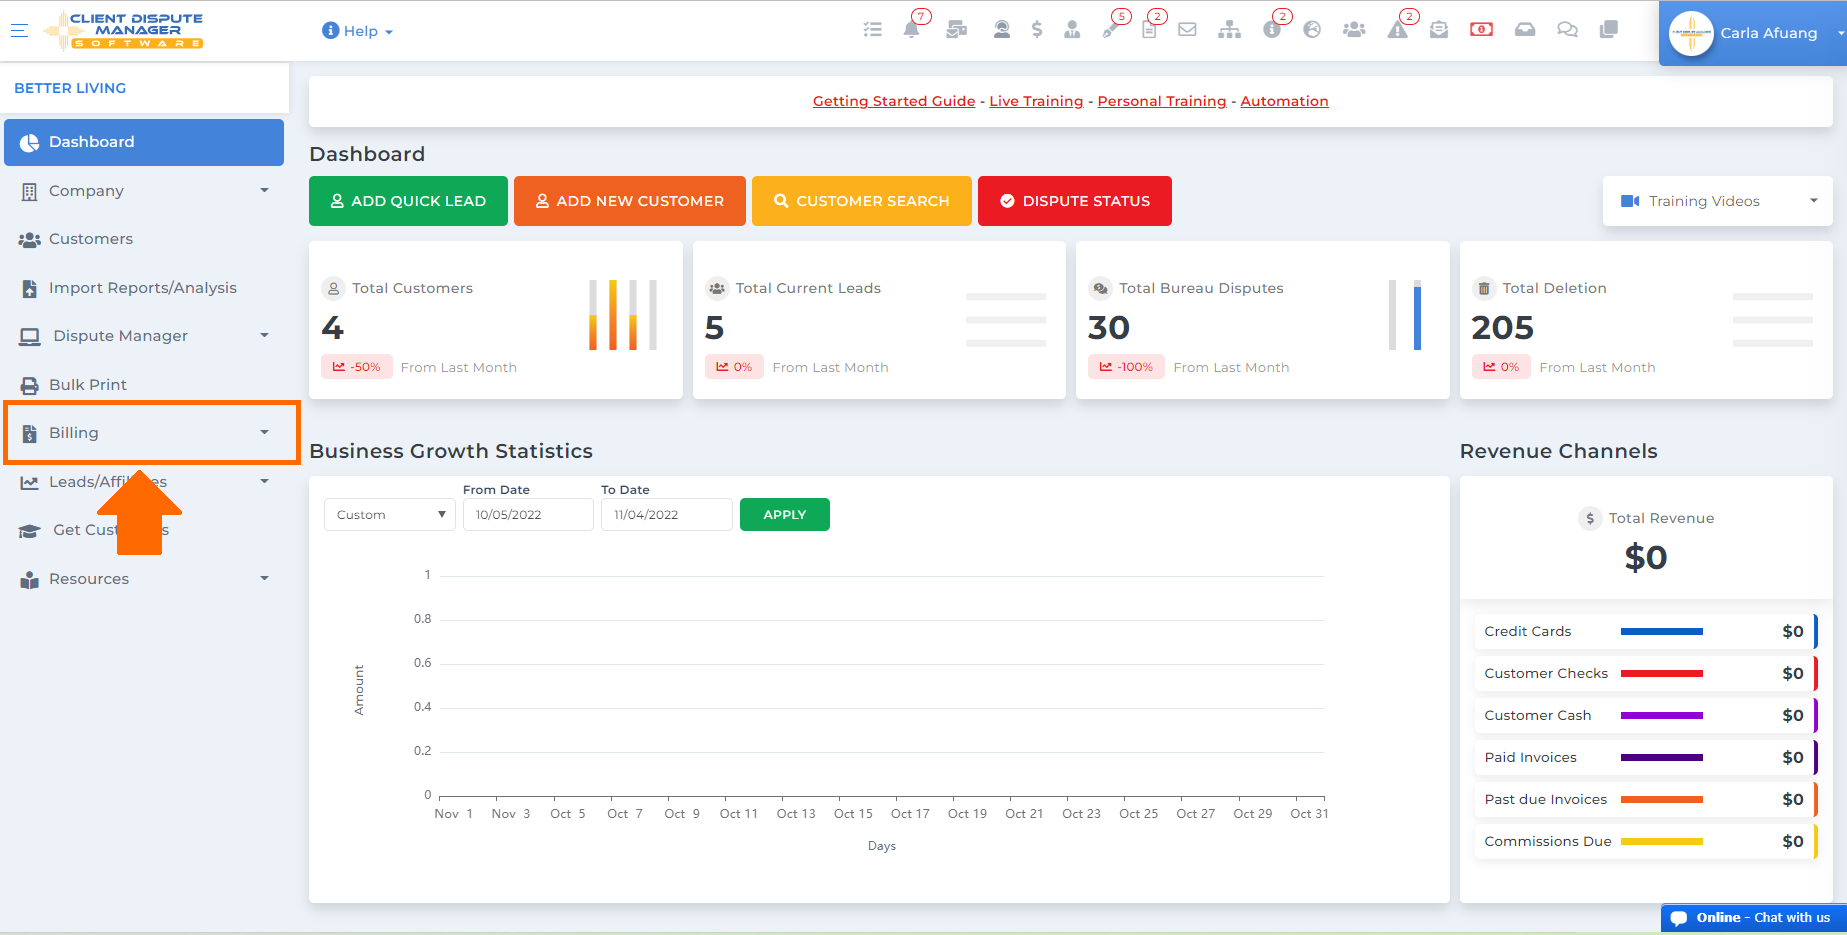Click the Total Deletion trash icon

click(x=1482, y=288)
